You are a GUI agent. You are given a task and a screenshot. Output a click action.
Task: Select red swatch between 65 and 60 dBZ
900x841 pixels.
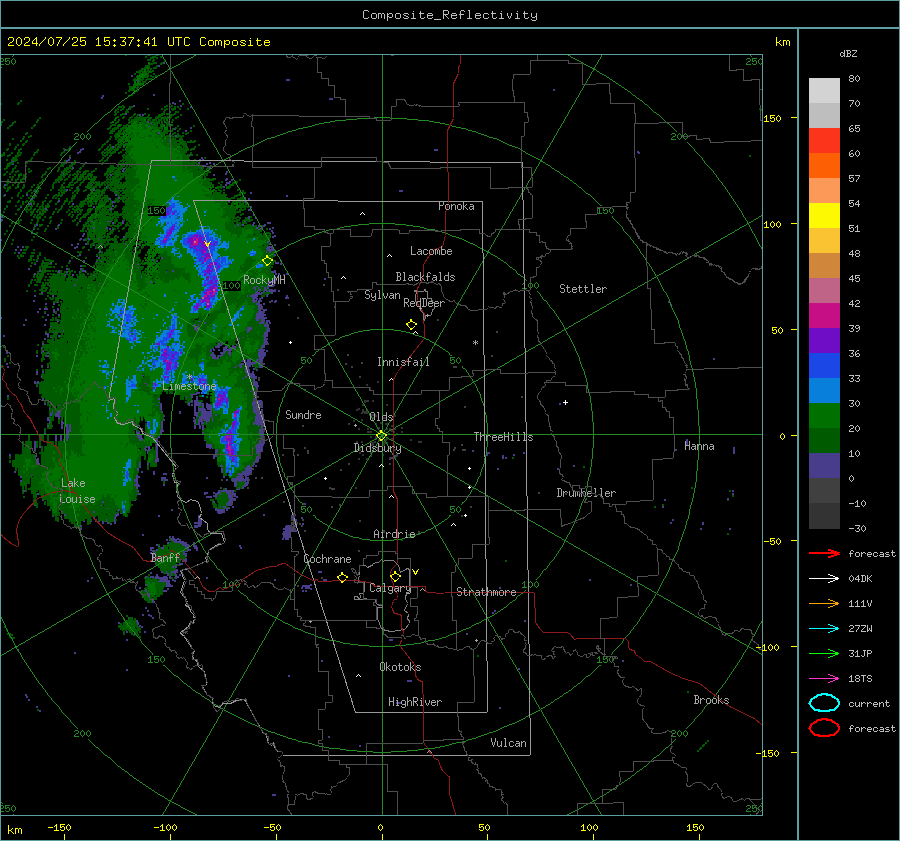coord(824,141)
